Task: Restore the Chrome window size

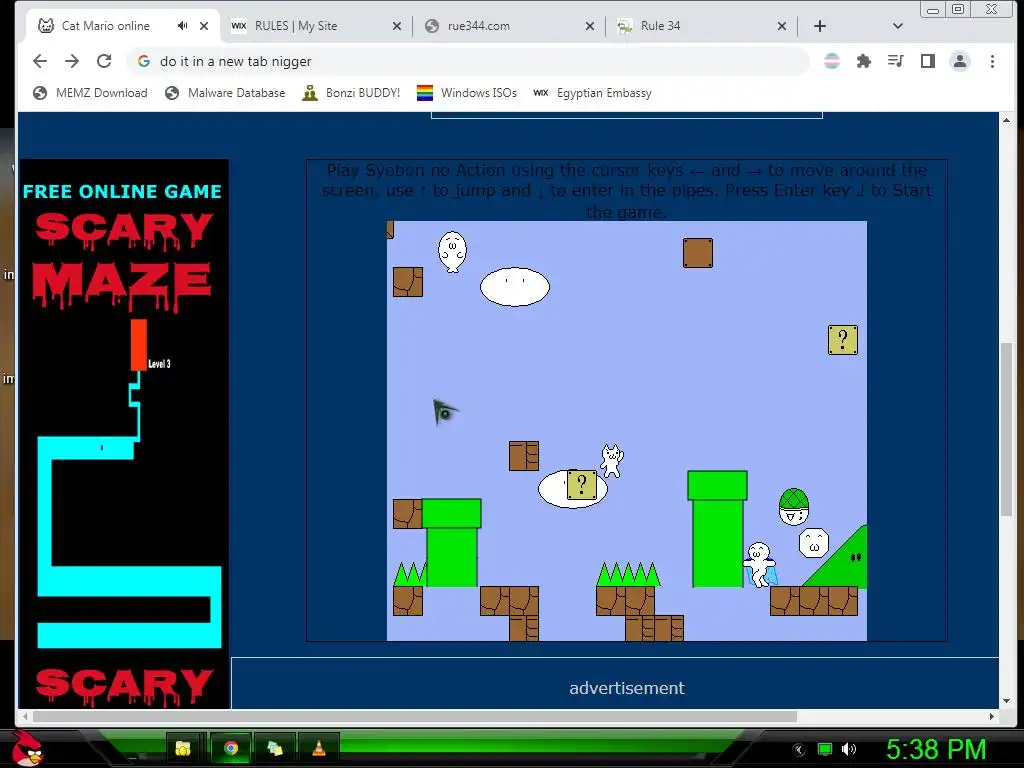Action: click(x=958, y=9)
